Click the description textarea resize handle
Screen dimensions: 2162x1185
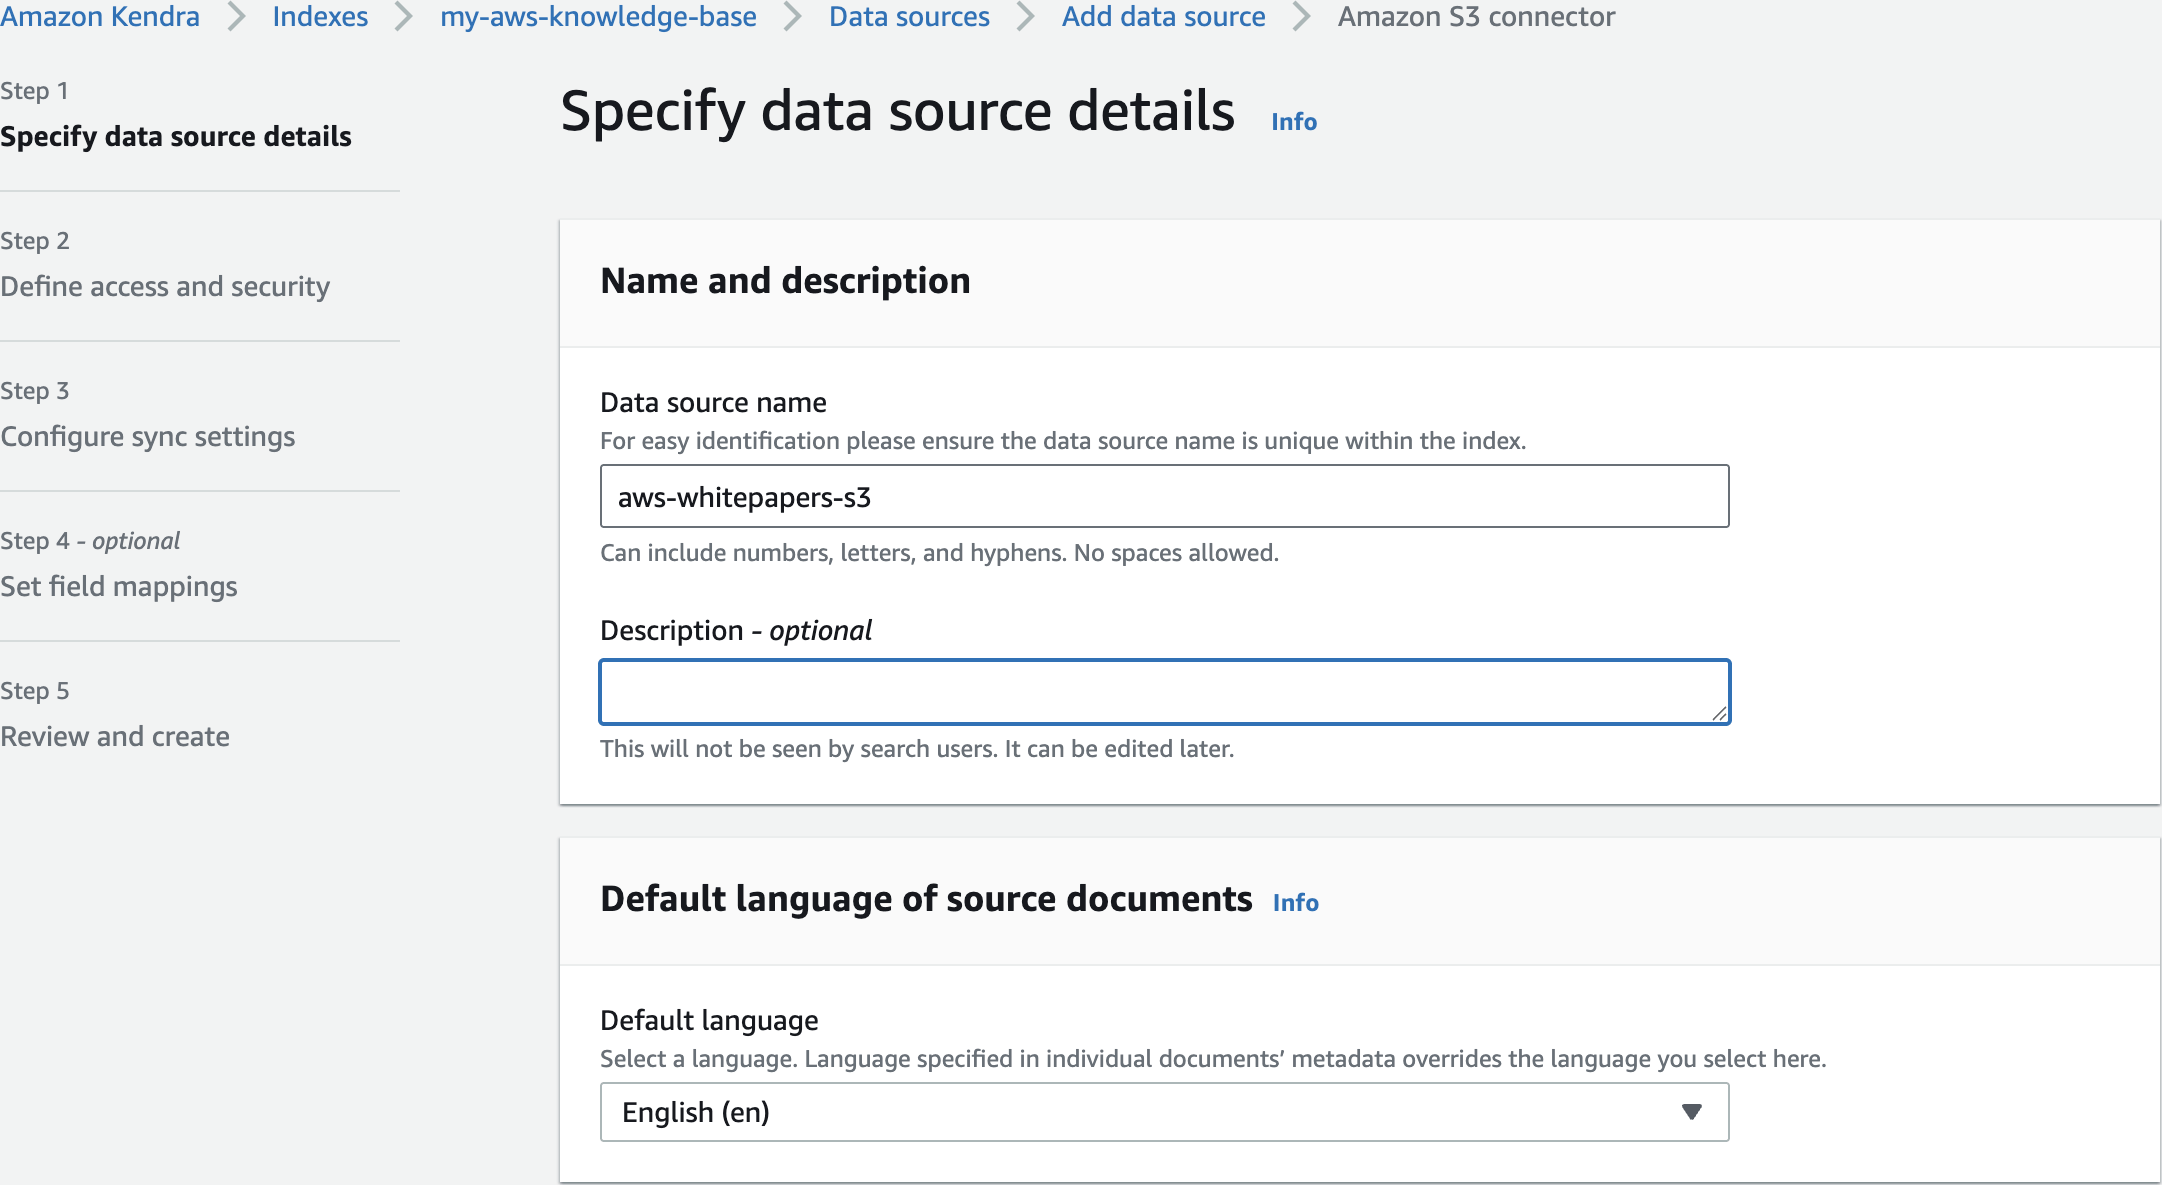click(1719, 713)
